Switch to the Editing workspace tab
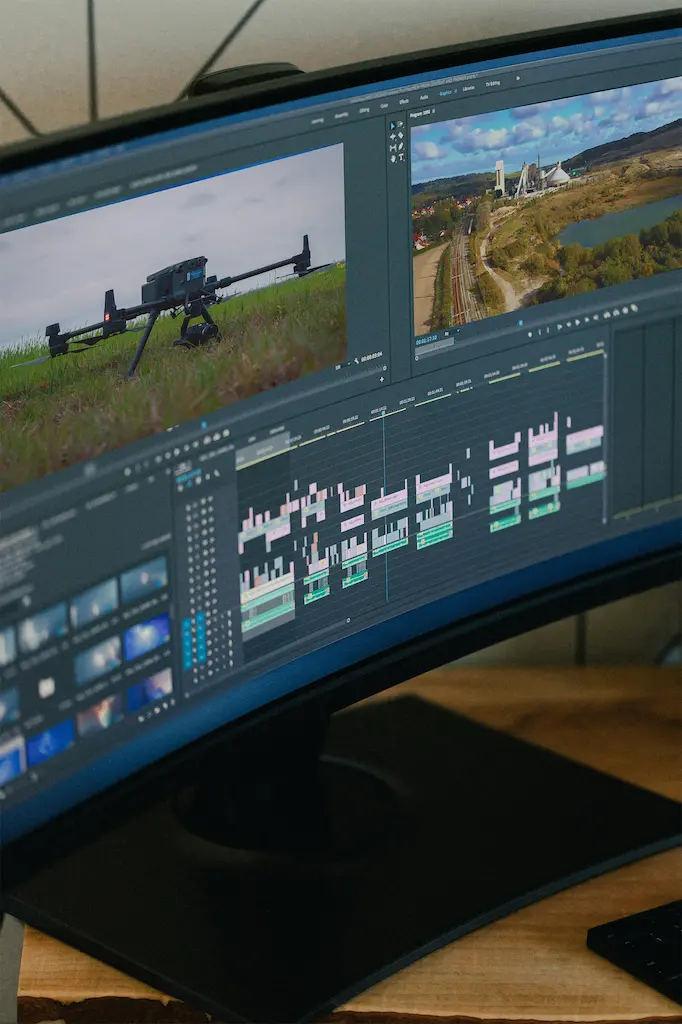This screenshot has width=682, height=1024. [x=365, y=110]
